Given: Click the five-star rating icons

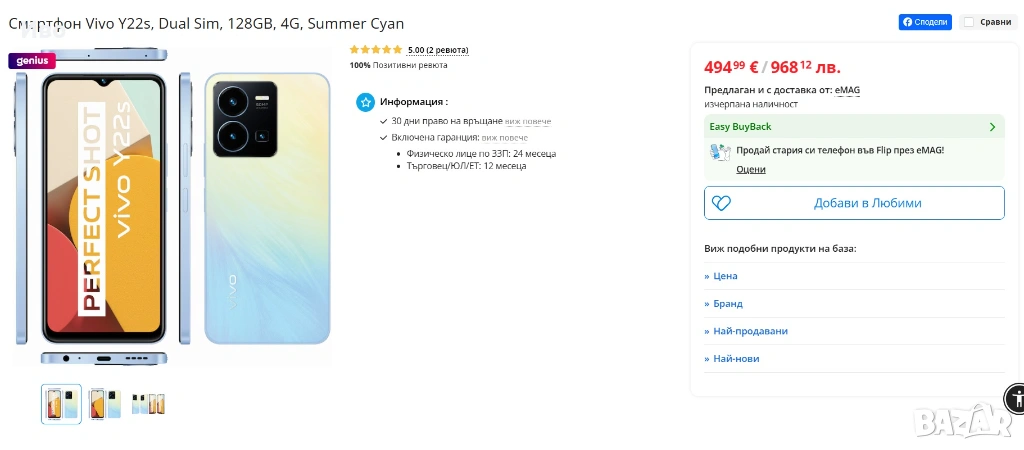Looking at the screenshot, I should (x=376, y=49).
